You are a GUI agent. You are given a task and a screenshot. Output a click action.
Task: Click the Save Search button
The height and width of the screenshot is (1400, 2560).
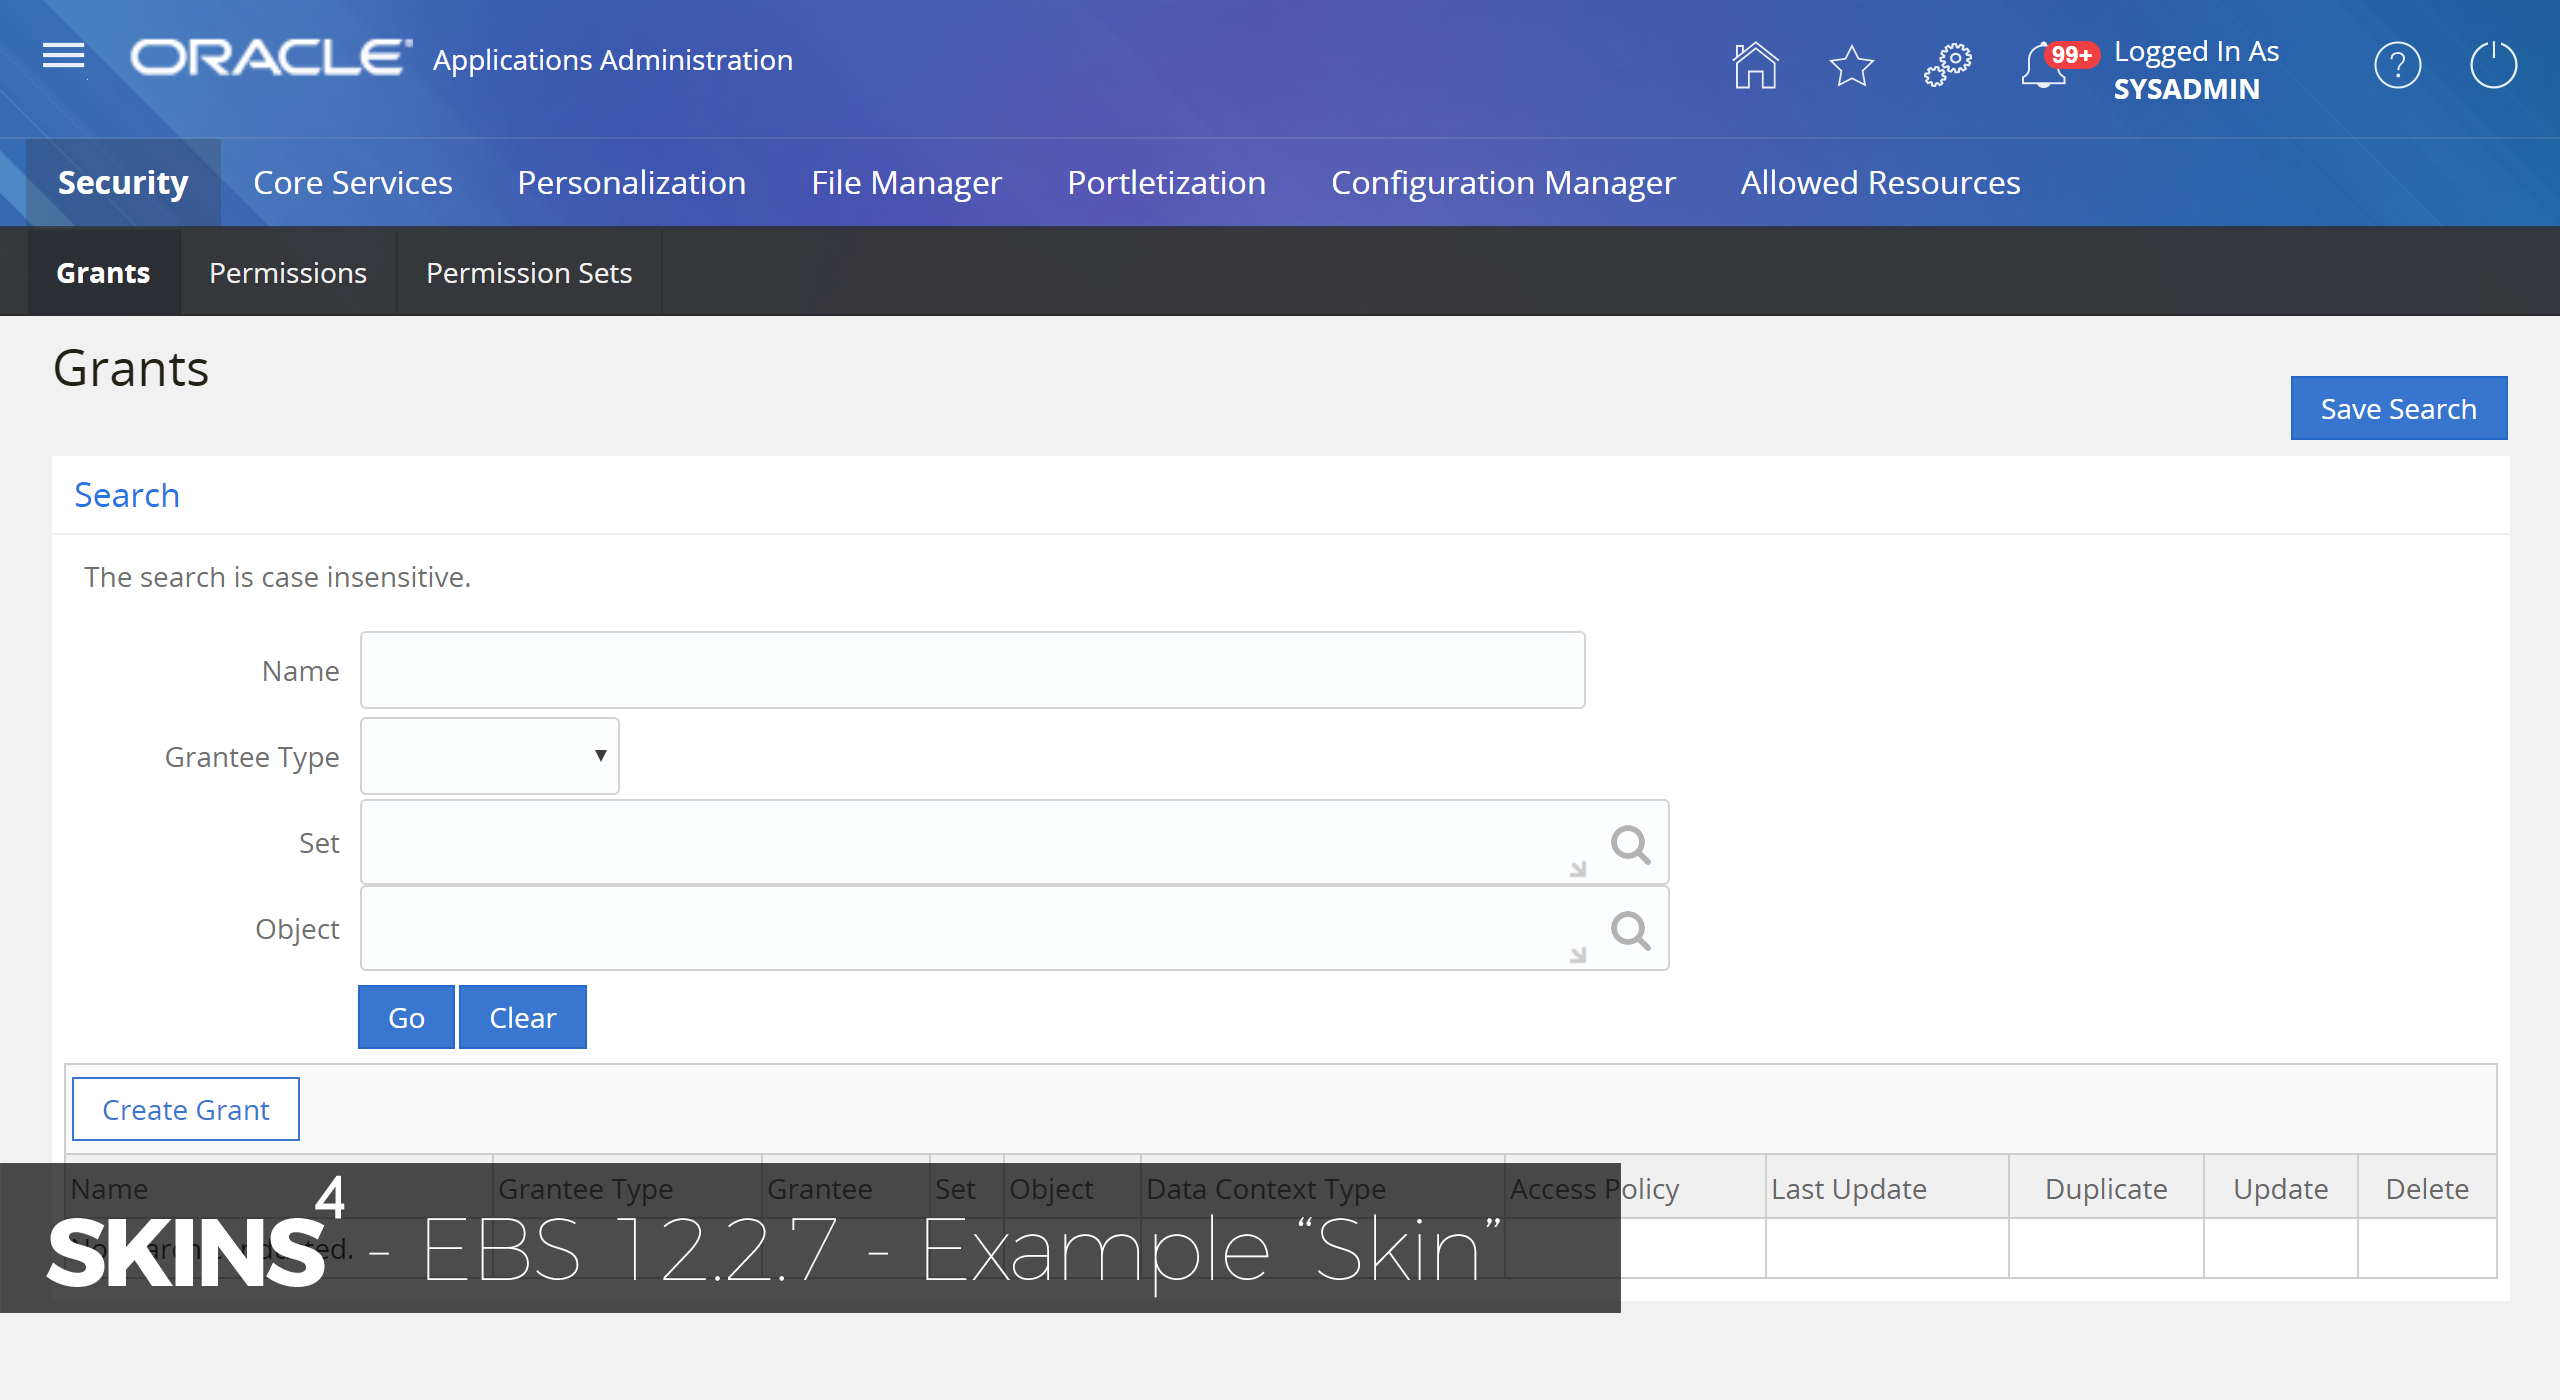2400,409
